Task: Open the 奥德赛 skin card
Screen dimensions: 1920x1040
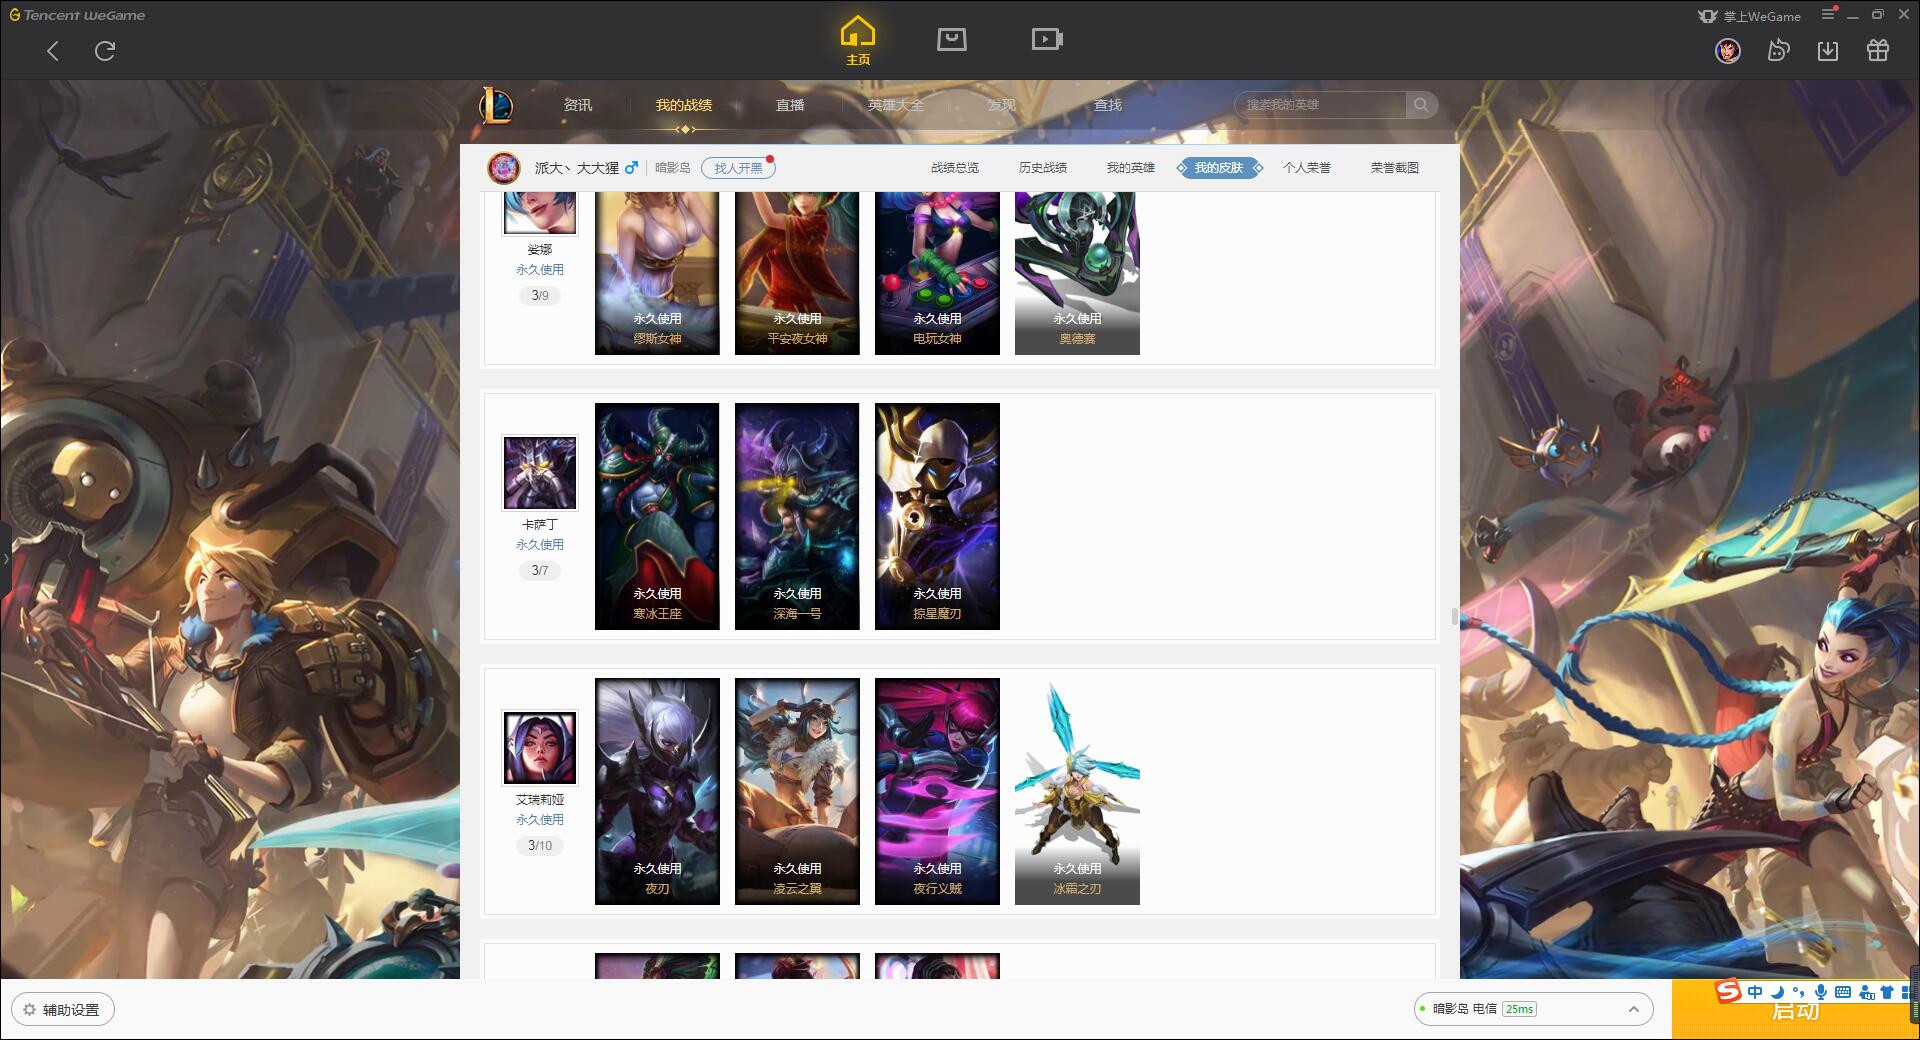Action: (1077, 273)
